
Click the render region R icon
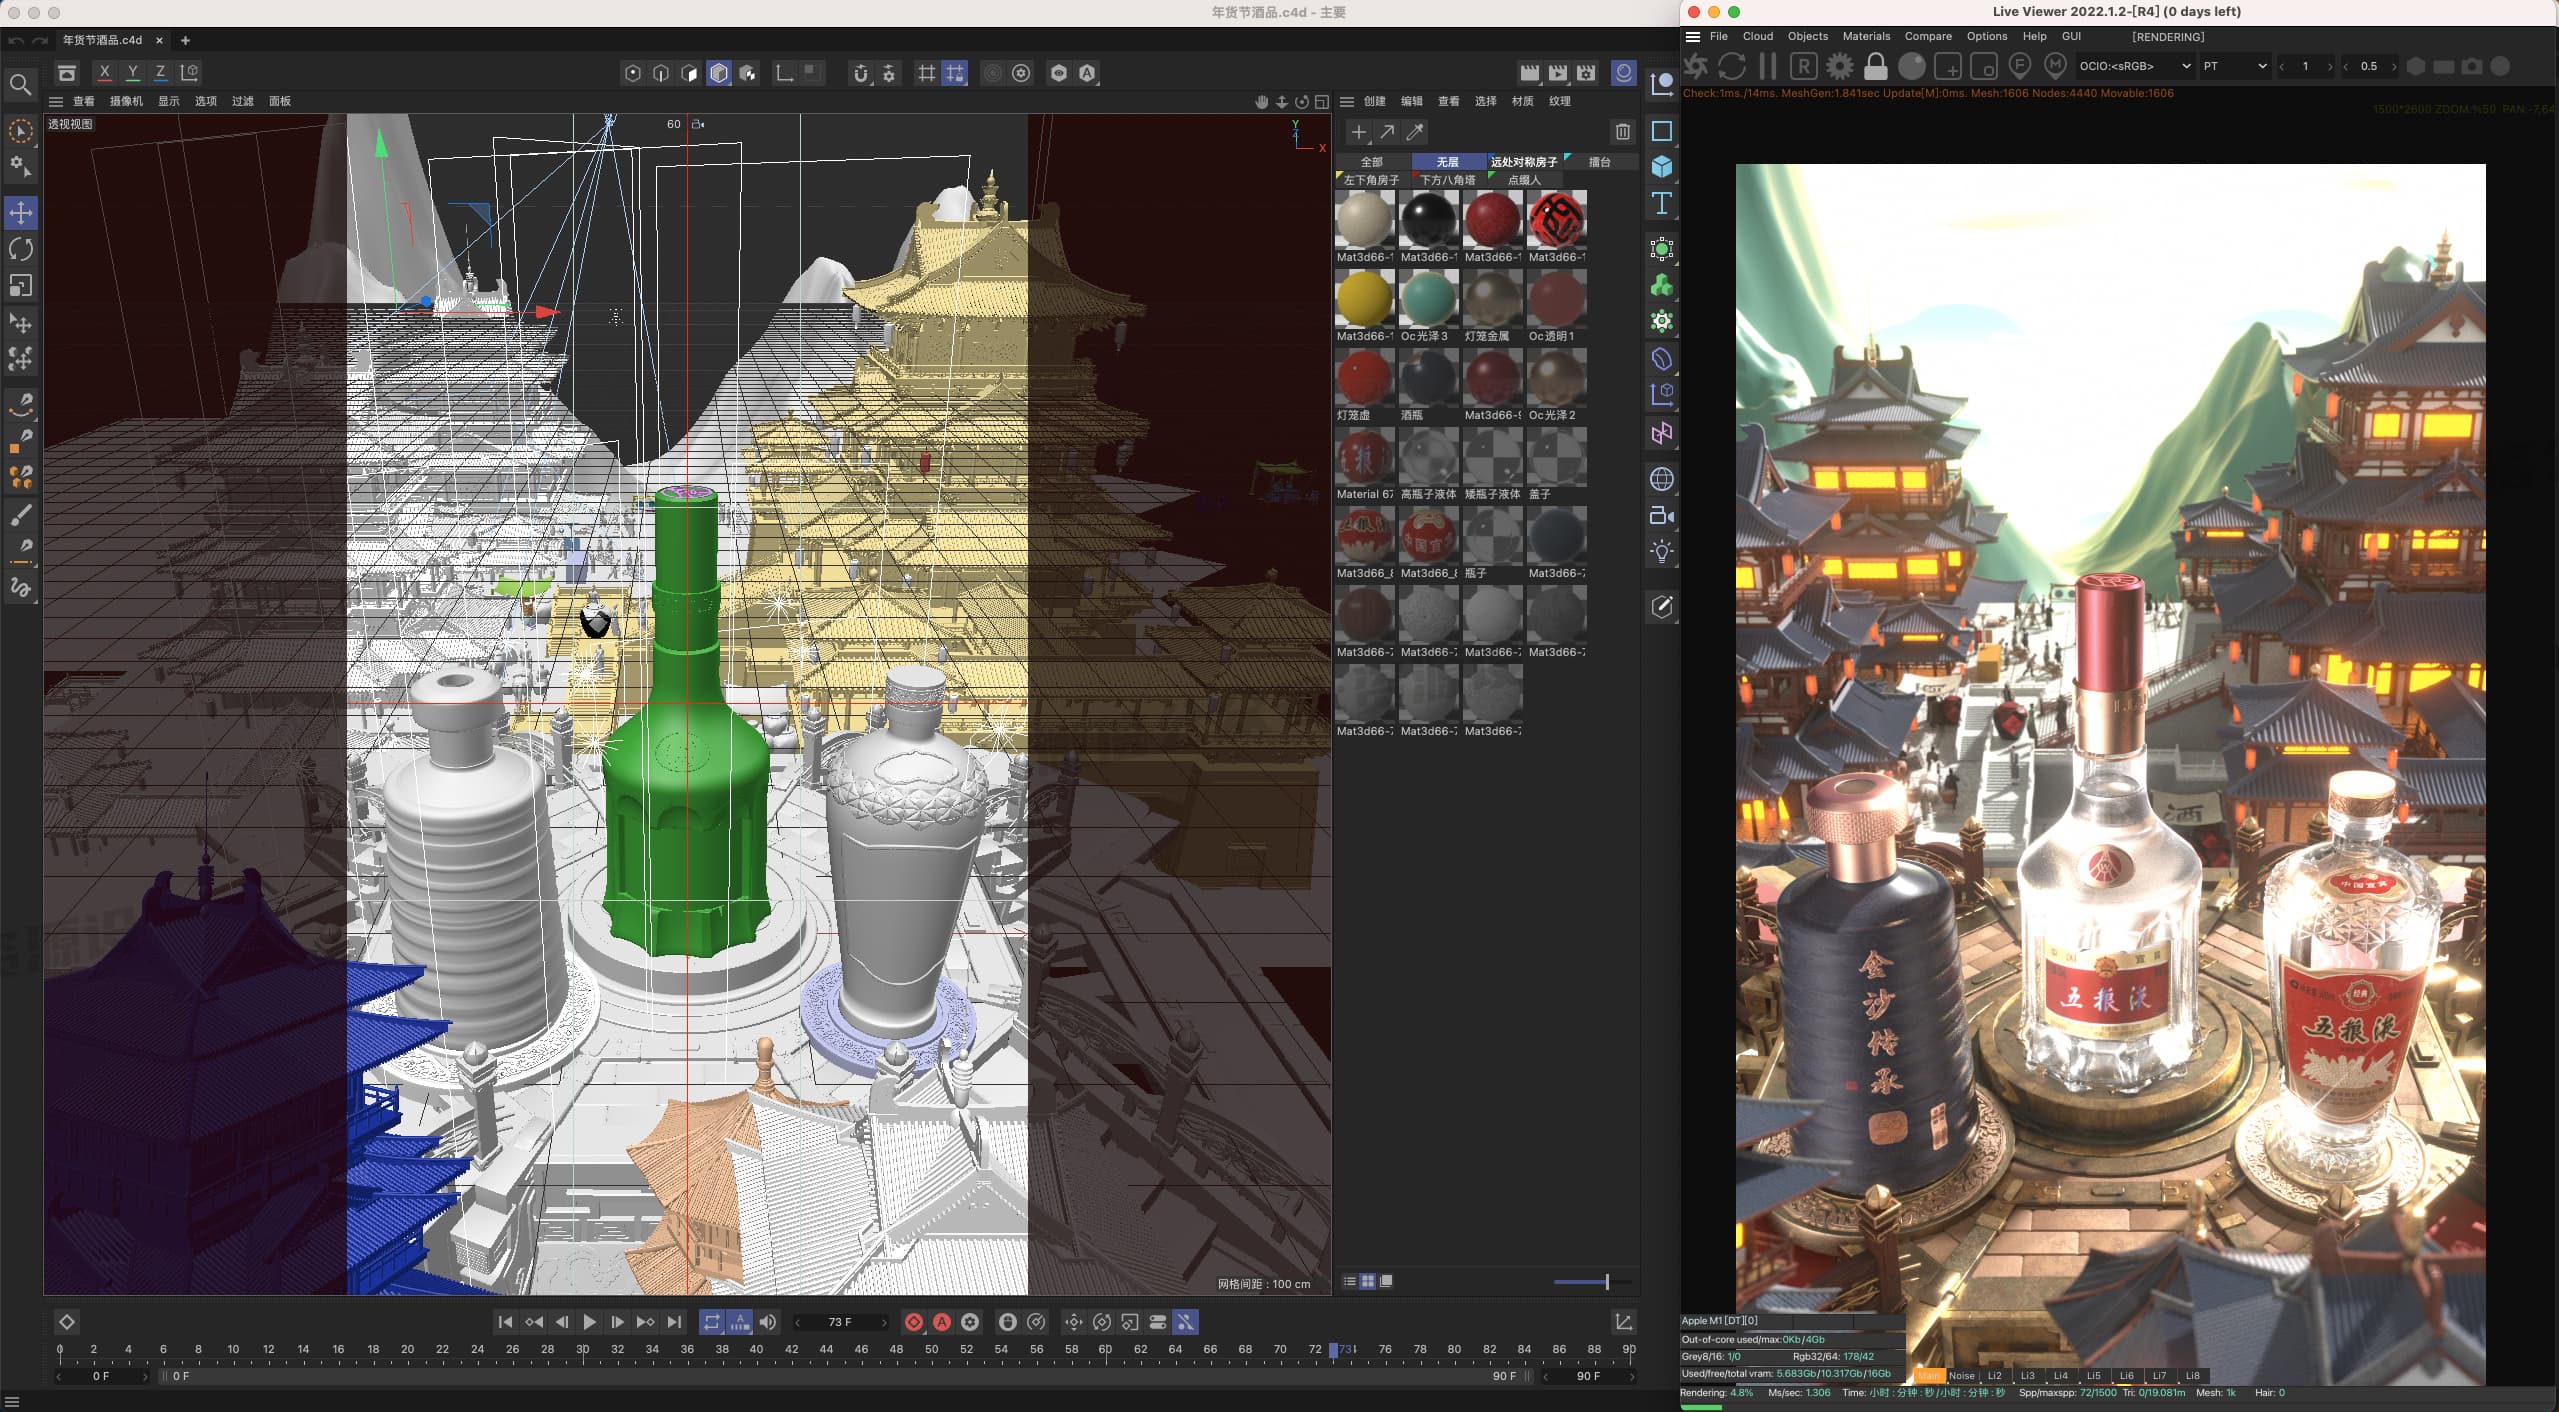[x=1803, y=66]
